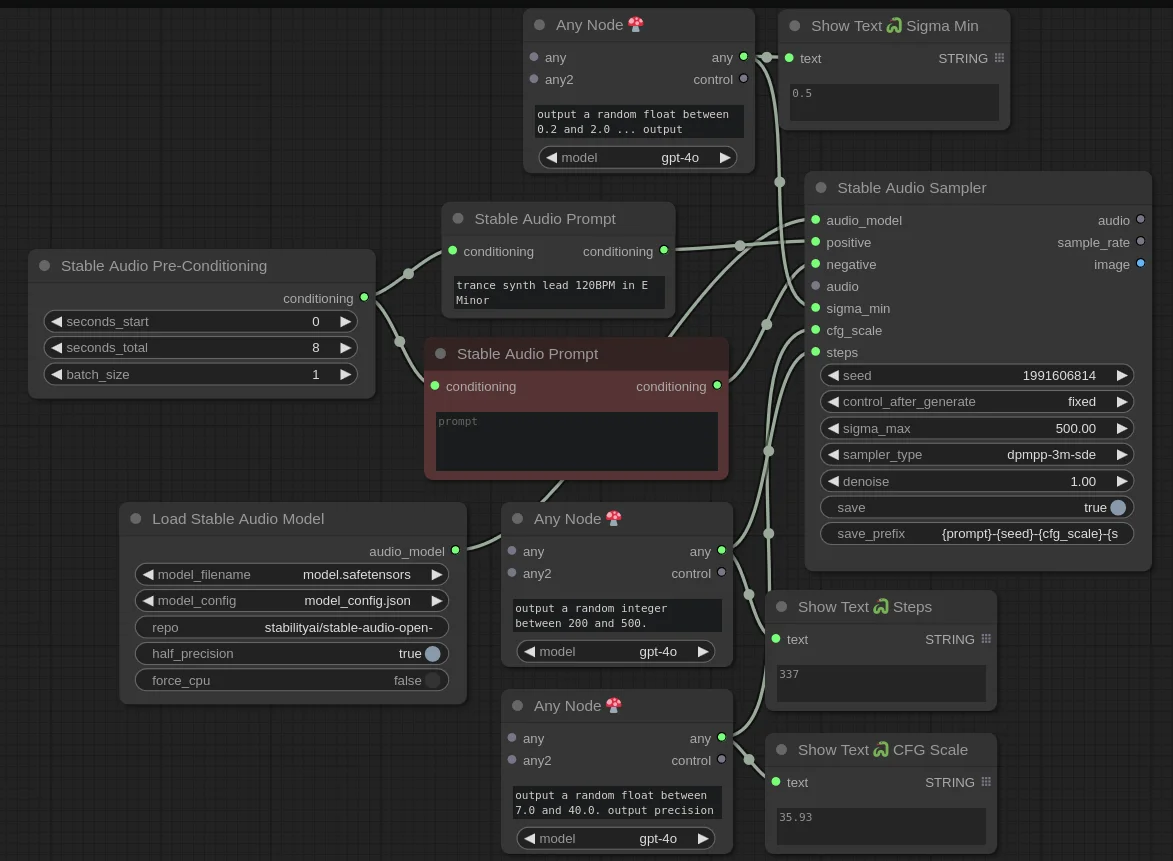Click the Load Stable Audio Model title
The image size is (1173, 861).
point(238,518)
